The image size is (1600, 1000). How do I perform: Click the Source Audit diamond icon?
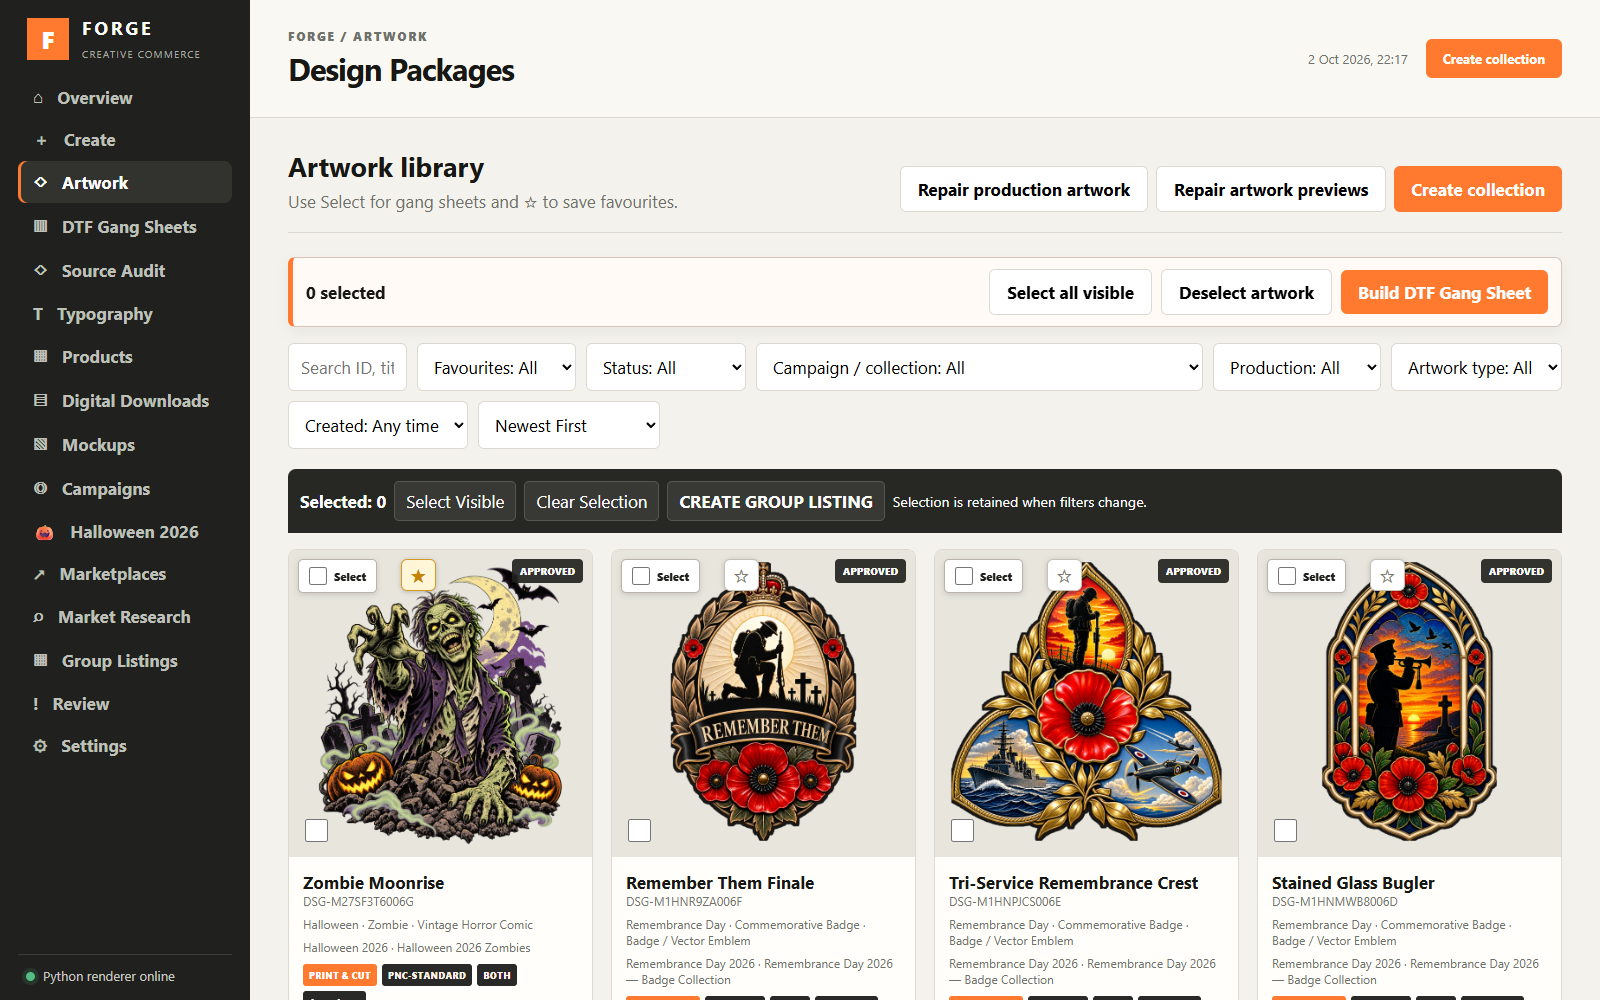click(x=41, y=271)
